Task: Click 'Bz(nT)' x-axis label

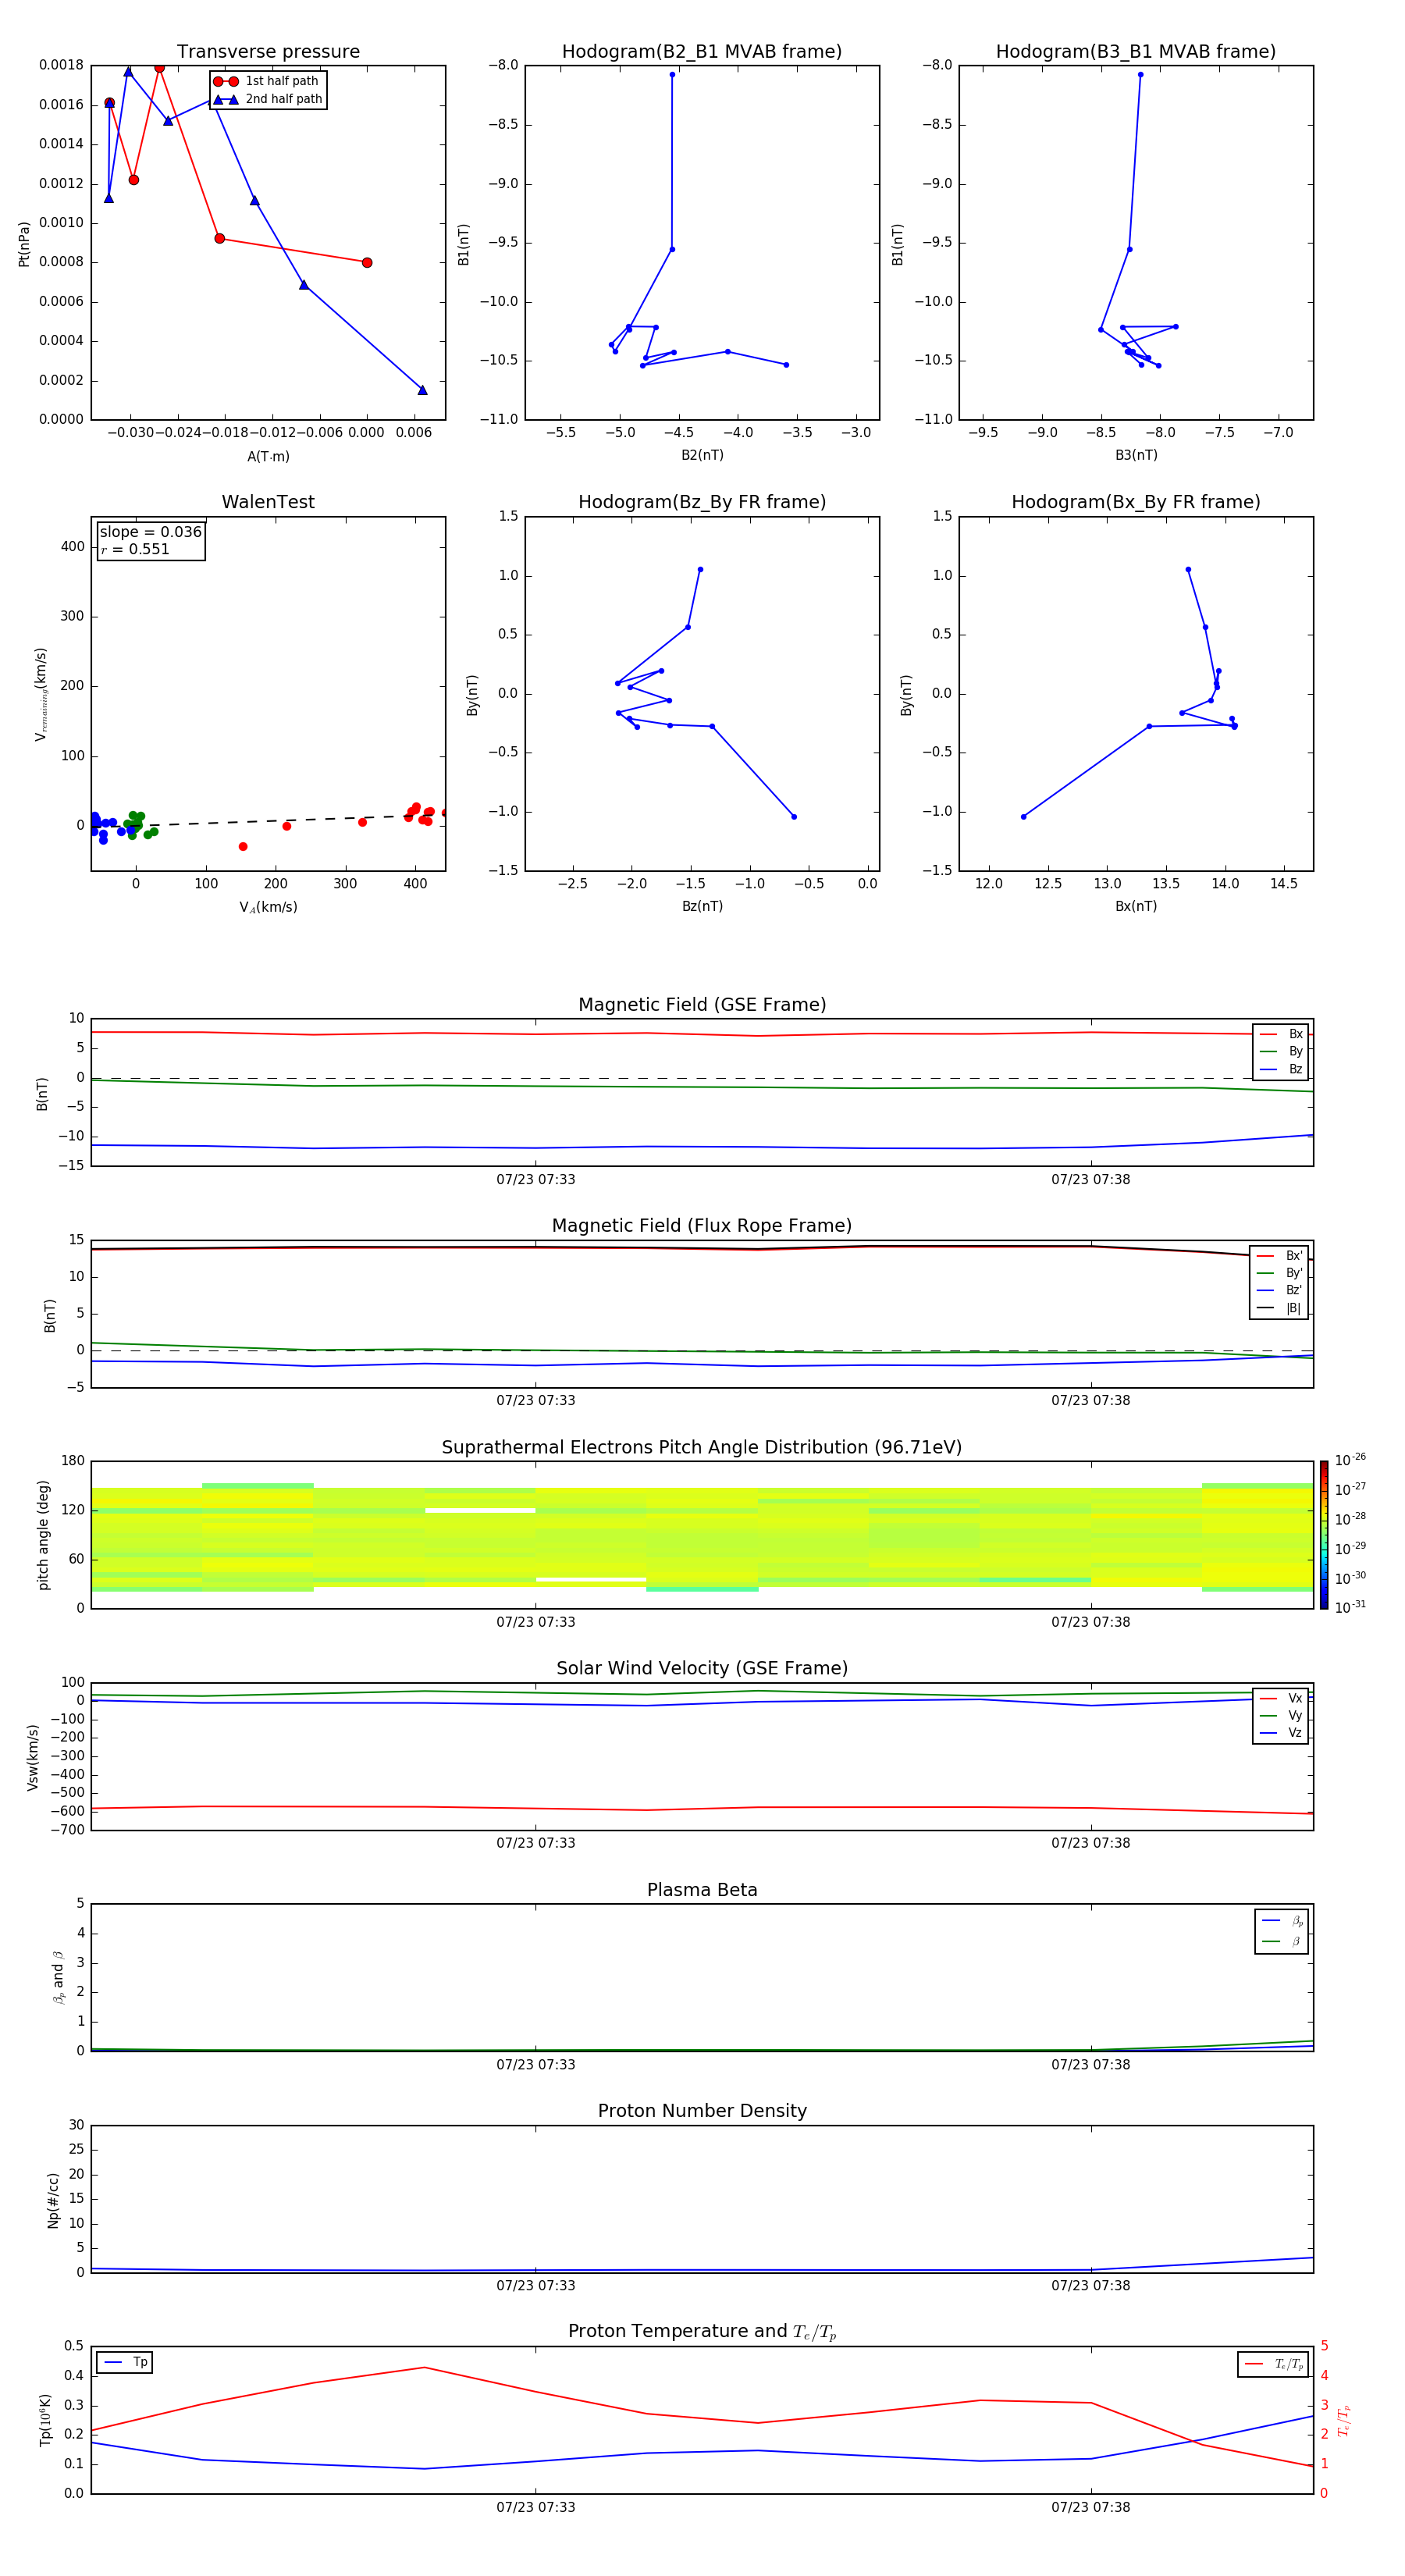Action: click(702, 906)
